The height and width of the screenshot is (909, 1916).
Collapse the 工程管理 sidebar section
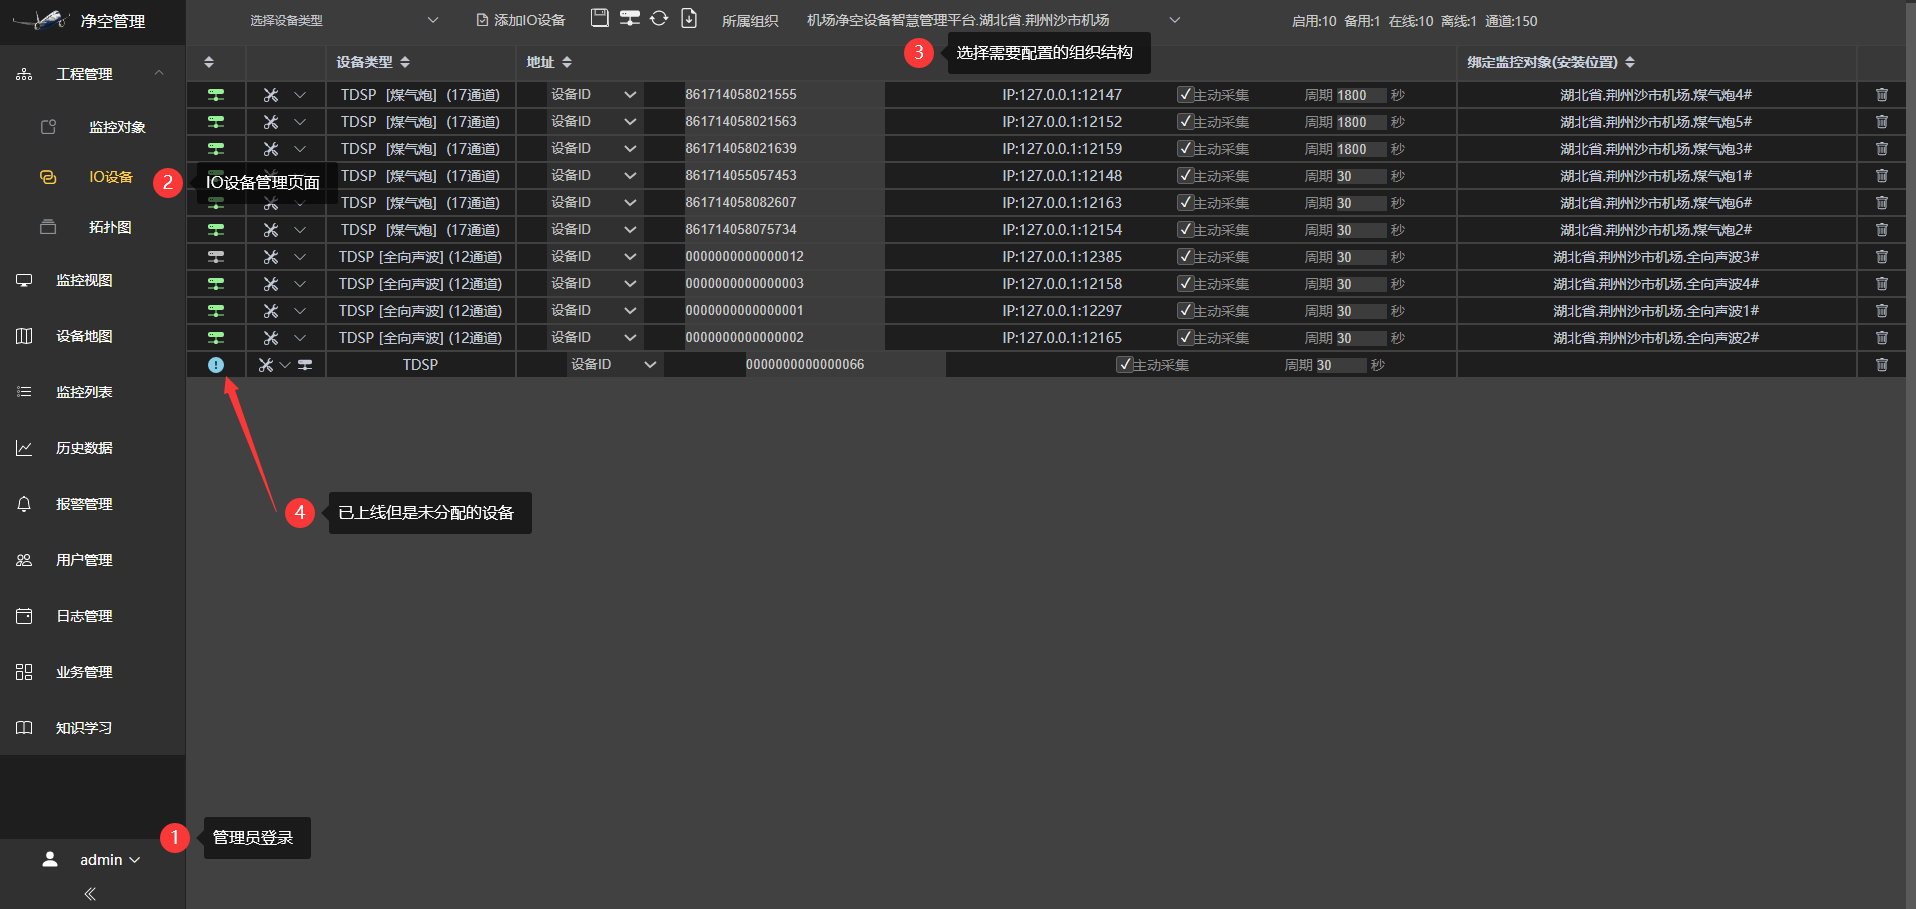coord(159,73)
